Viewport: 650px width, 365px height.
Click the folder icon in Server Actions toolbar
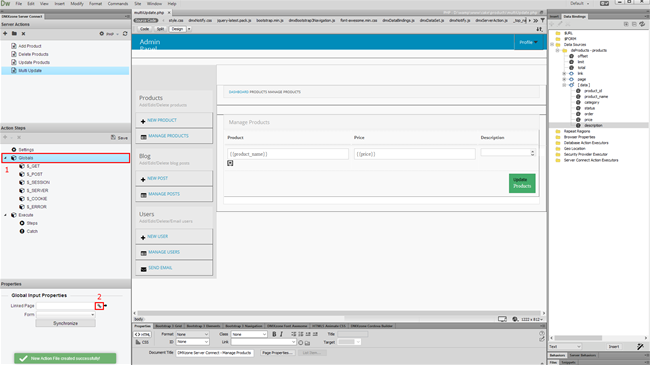tap(14, 34)
